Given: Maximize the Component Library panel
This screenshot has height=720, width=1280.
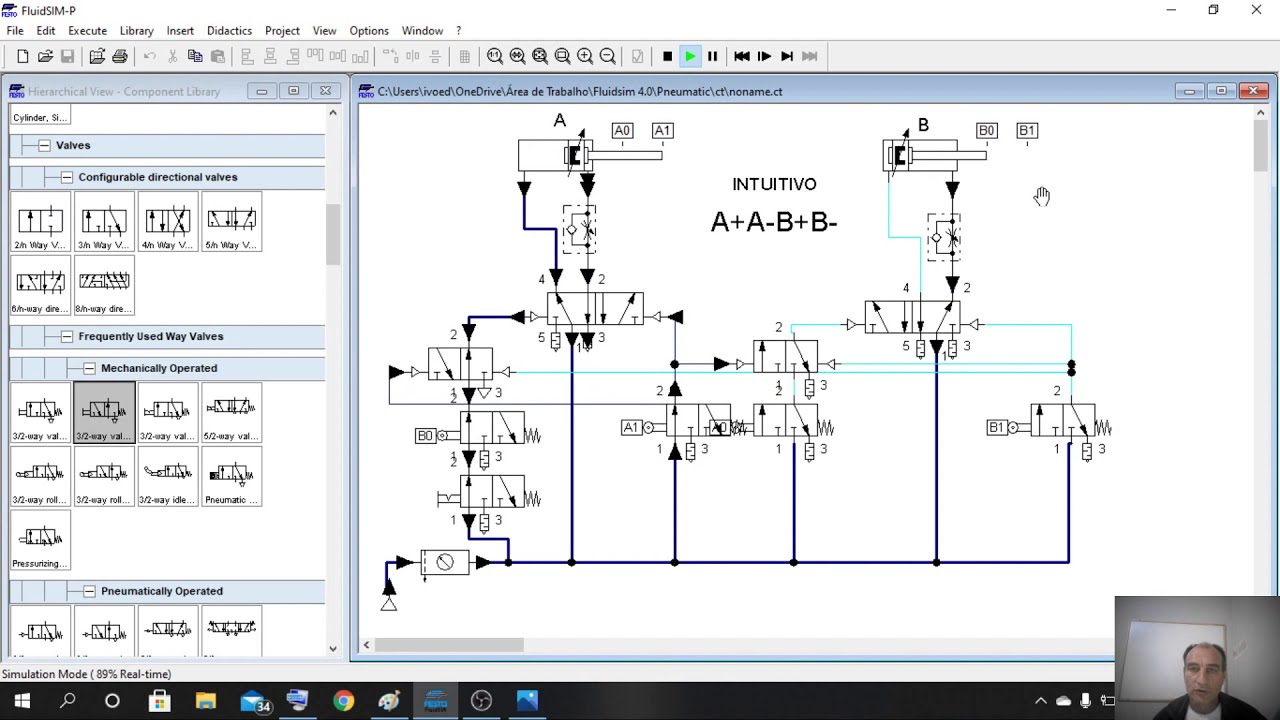Looking at the screenshot, I should pos(293,91).
